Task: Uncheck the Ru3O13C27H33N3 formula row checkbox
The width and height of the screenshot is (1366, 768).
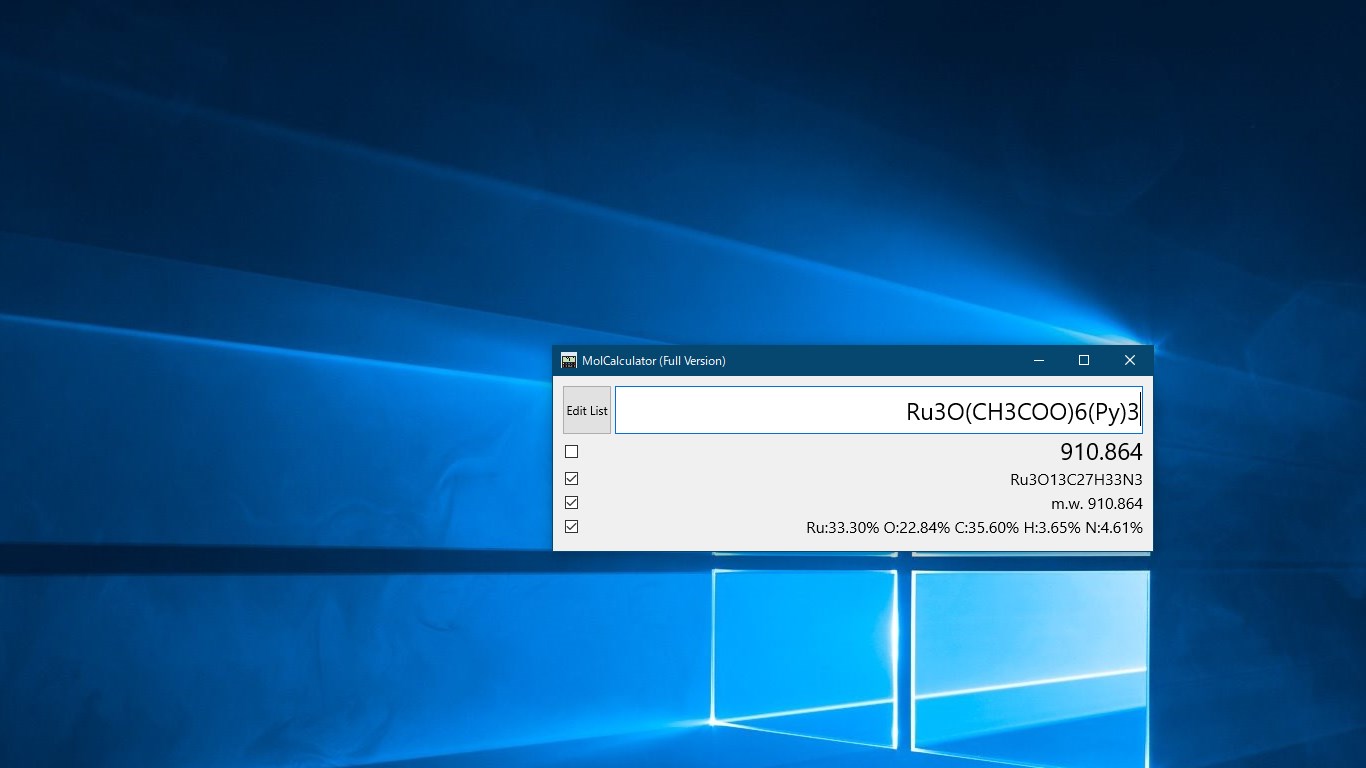Action: 571,479
